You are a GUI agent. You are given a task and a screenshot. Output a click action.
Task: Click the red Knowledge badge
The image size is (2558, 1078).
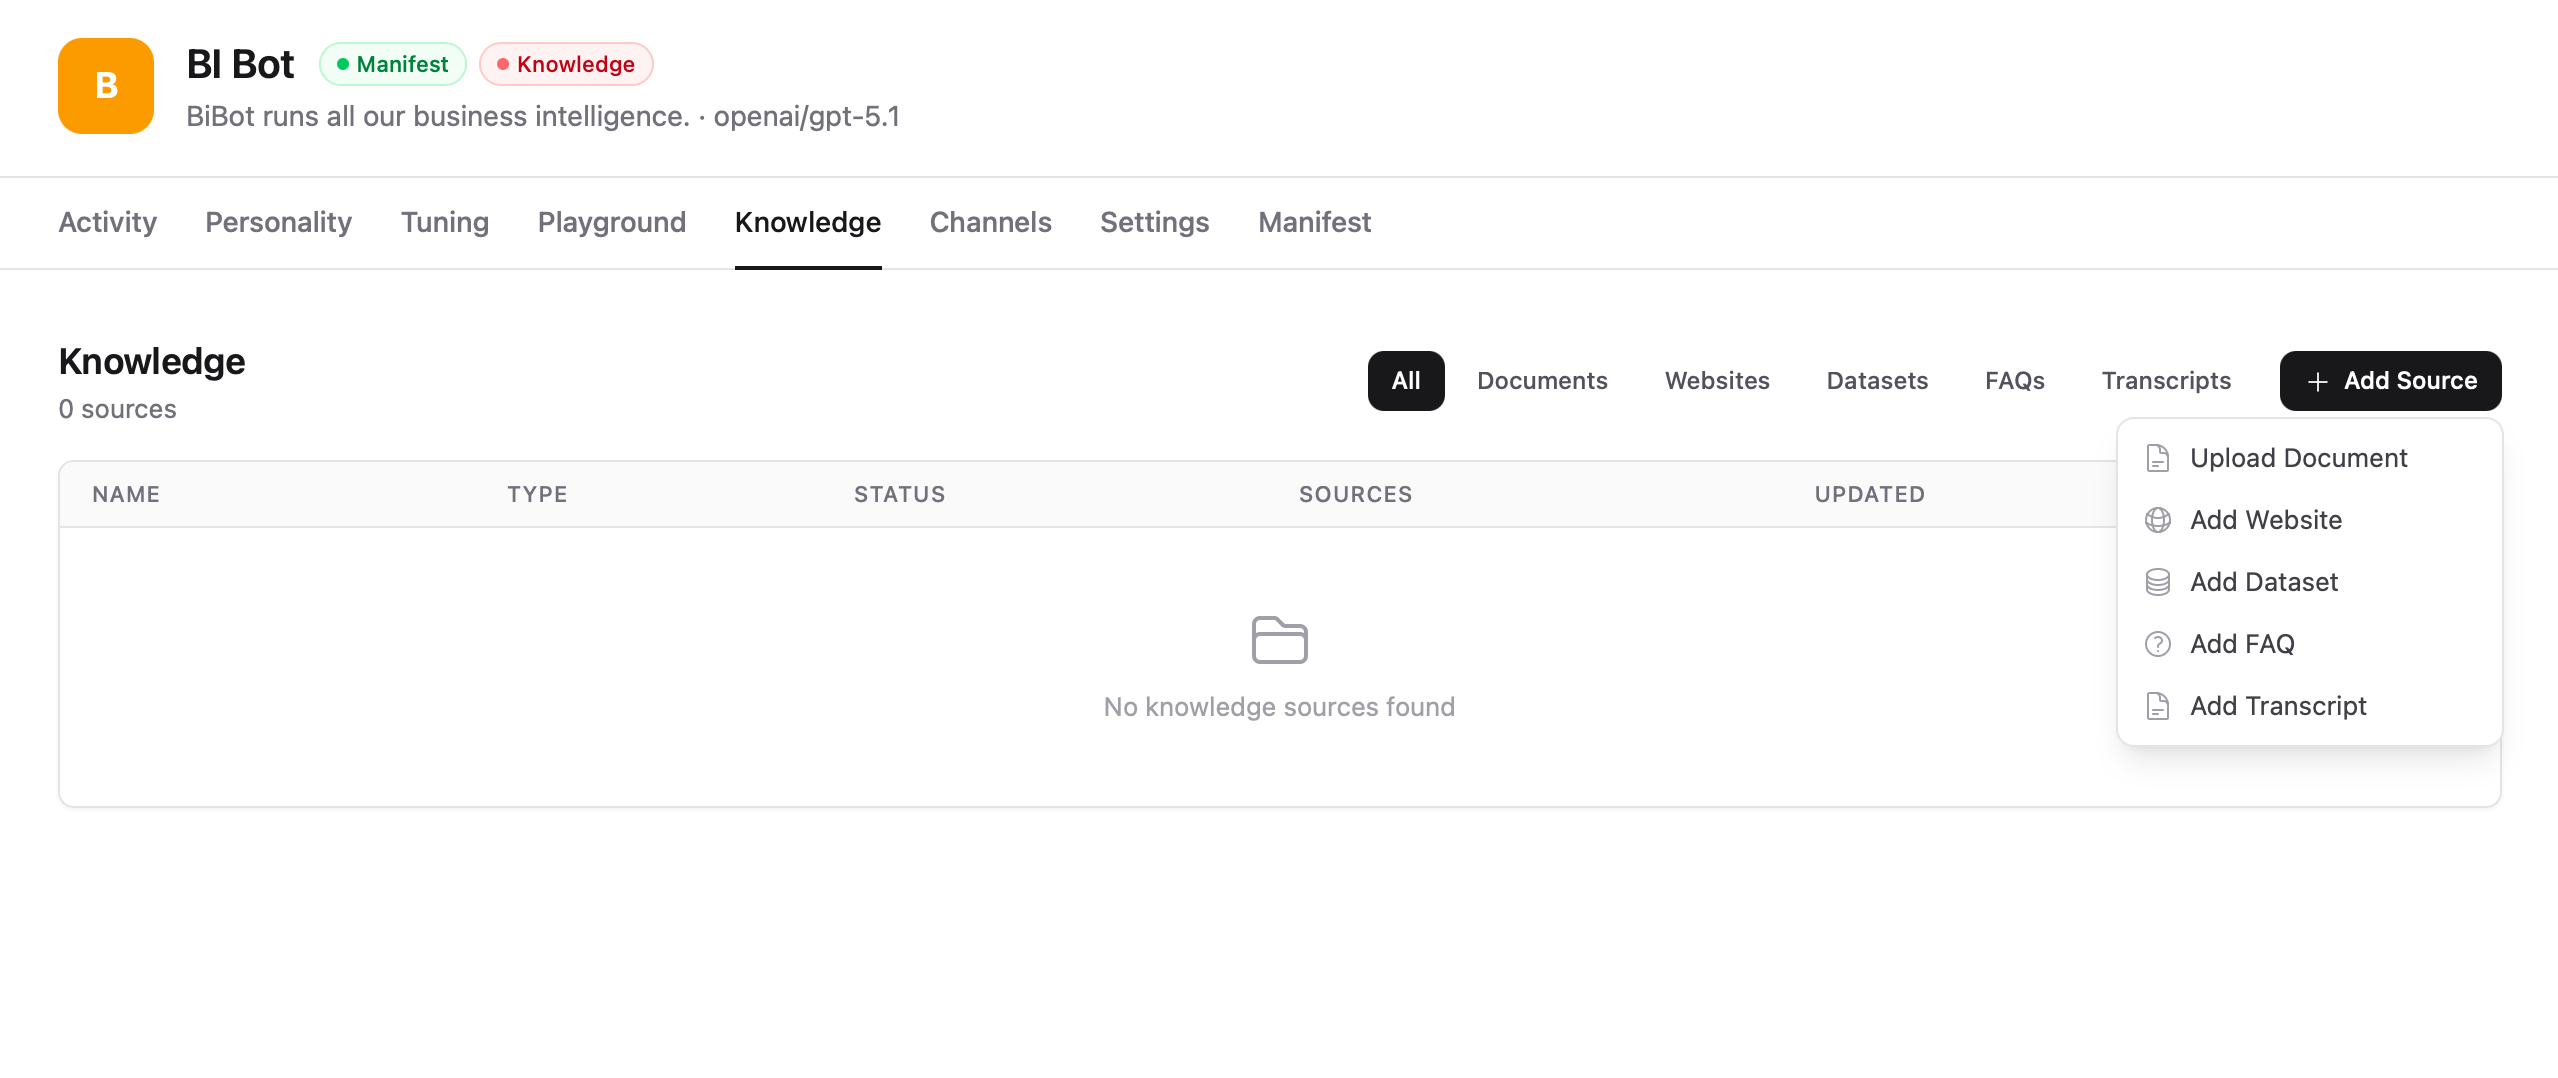click(x=566, y=63)
